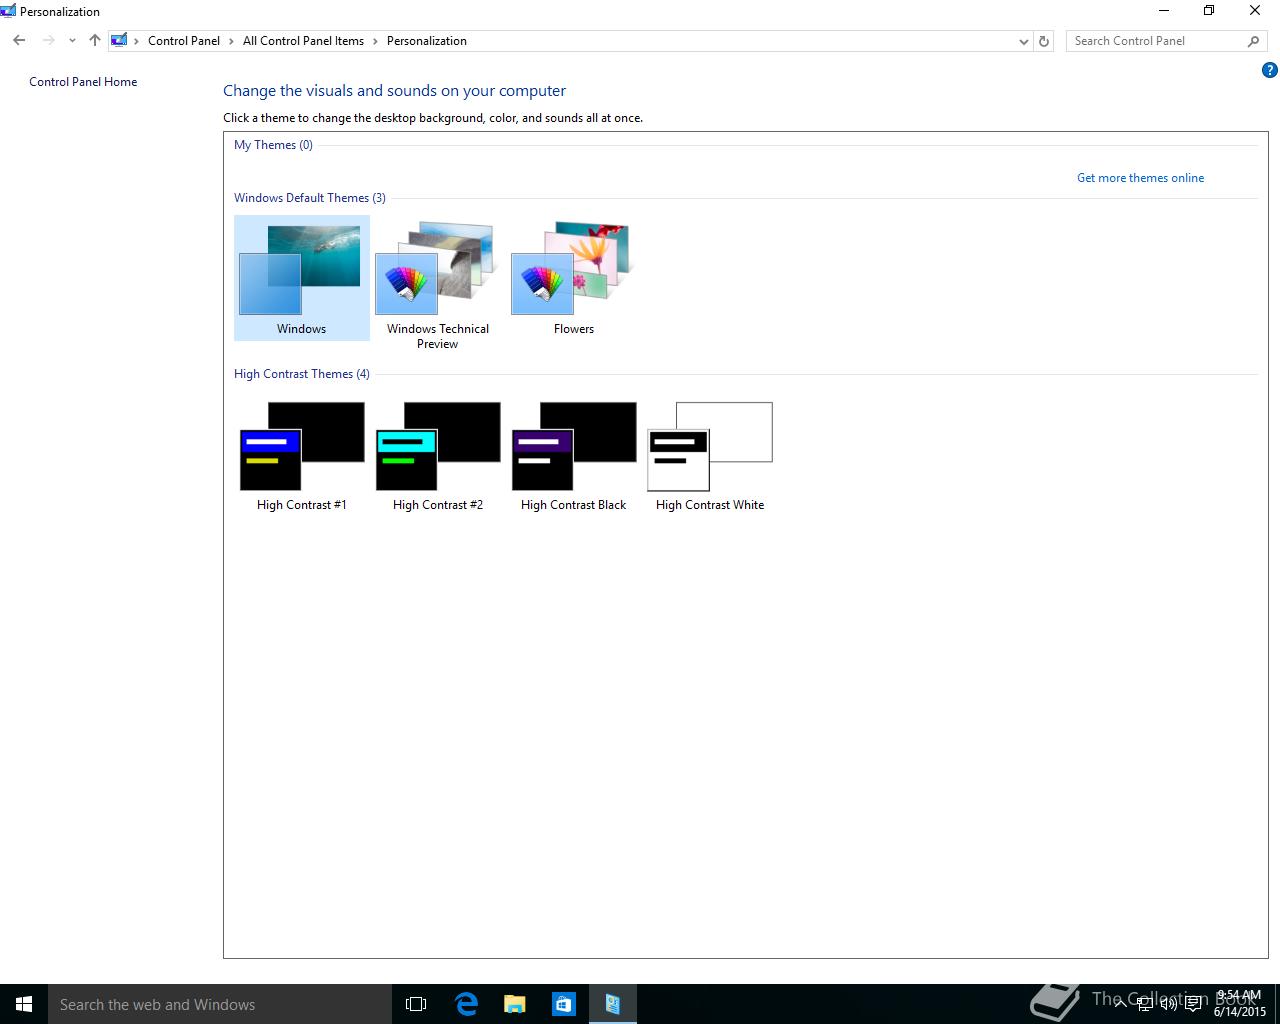Click the Personalization window title icon
Image resolution: width=1280 pixels, height=1024 pixels.
(8, 11)
